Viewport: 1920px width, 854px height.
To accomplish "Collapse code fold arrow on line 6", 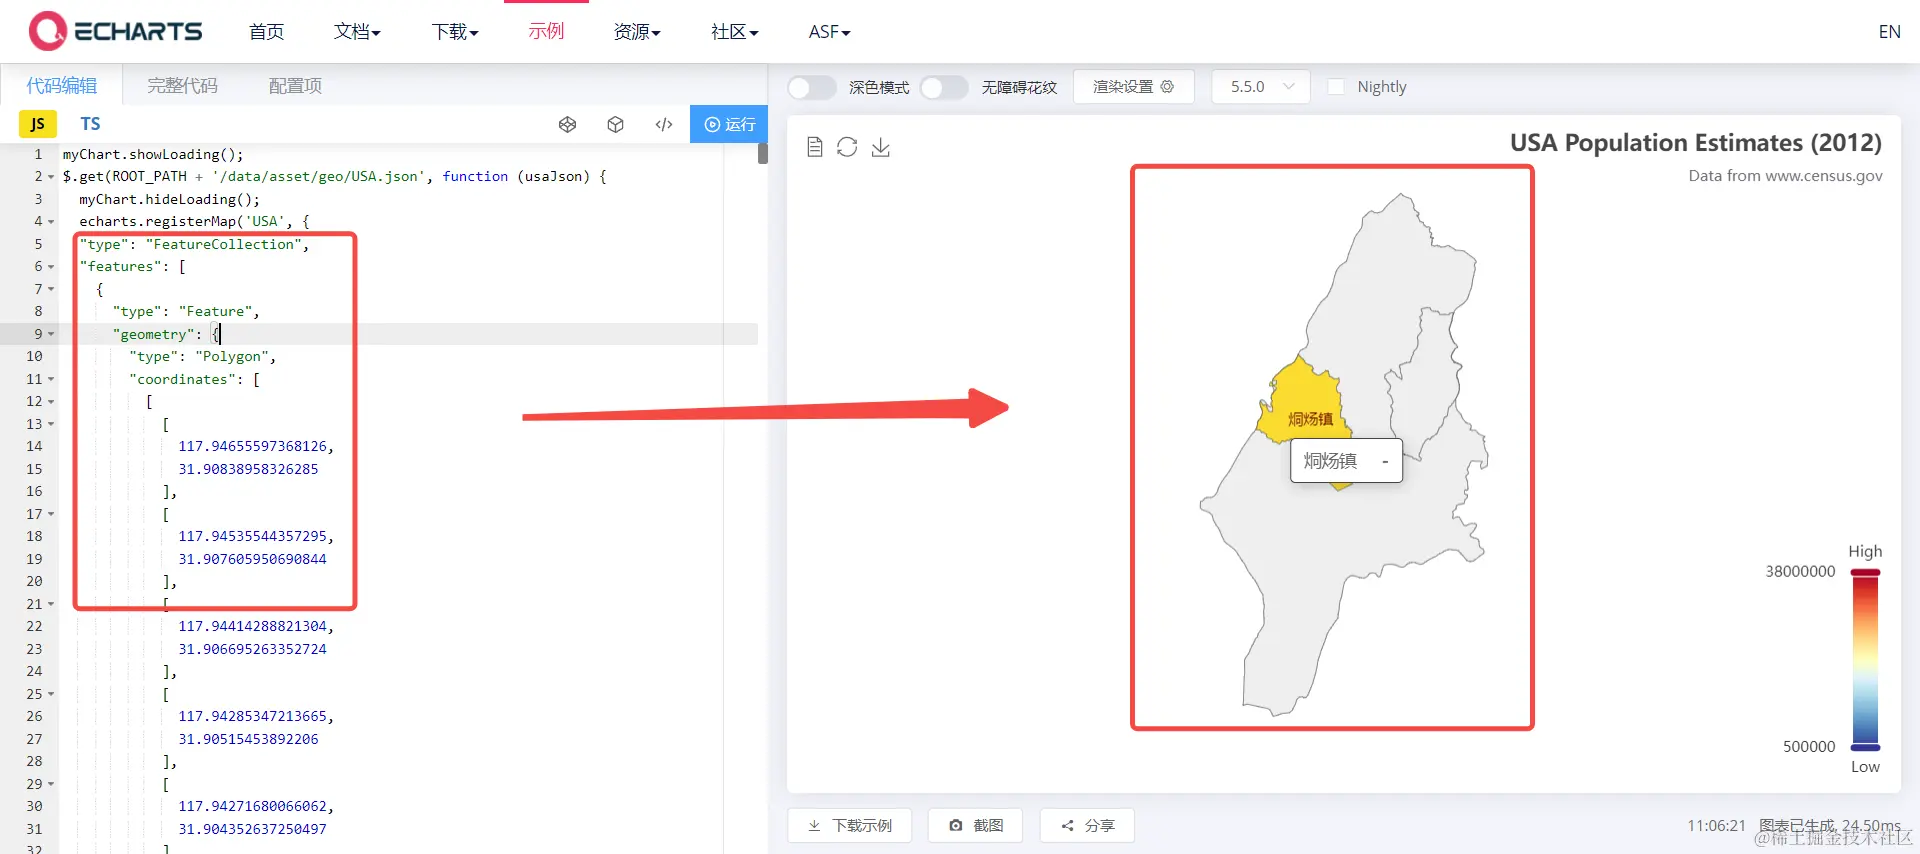I will tap(51, 267).
